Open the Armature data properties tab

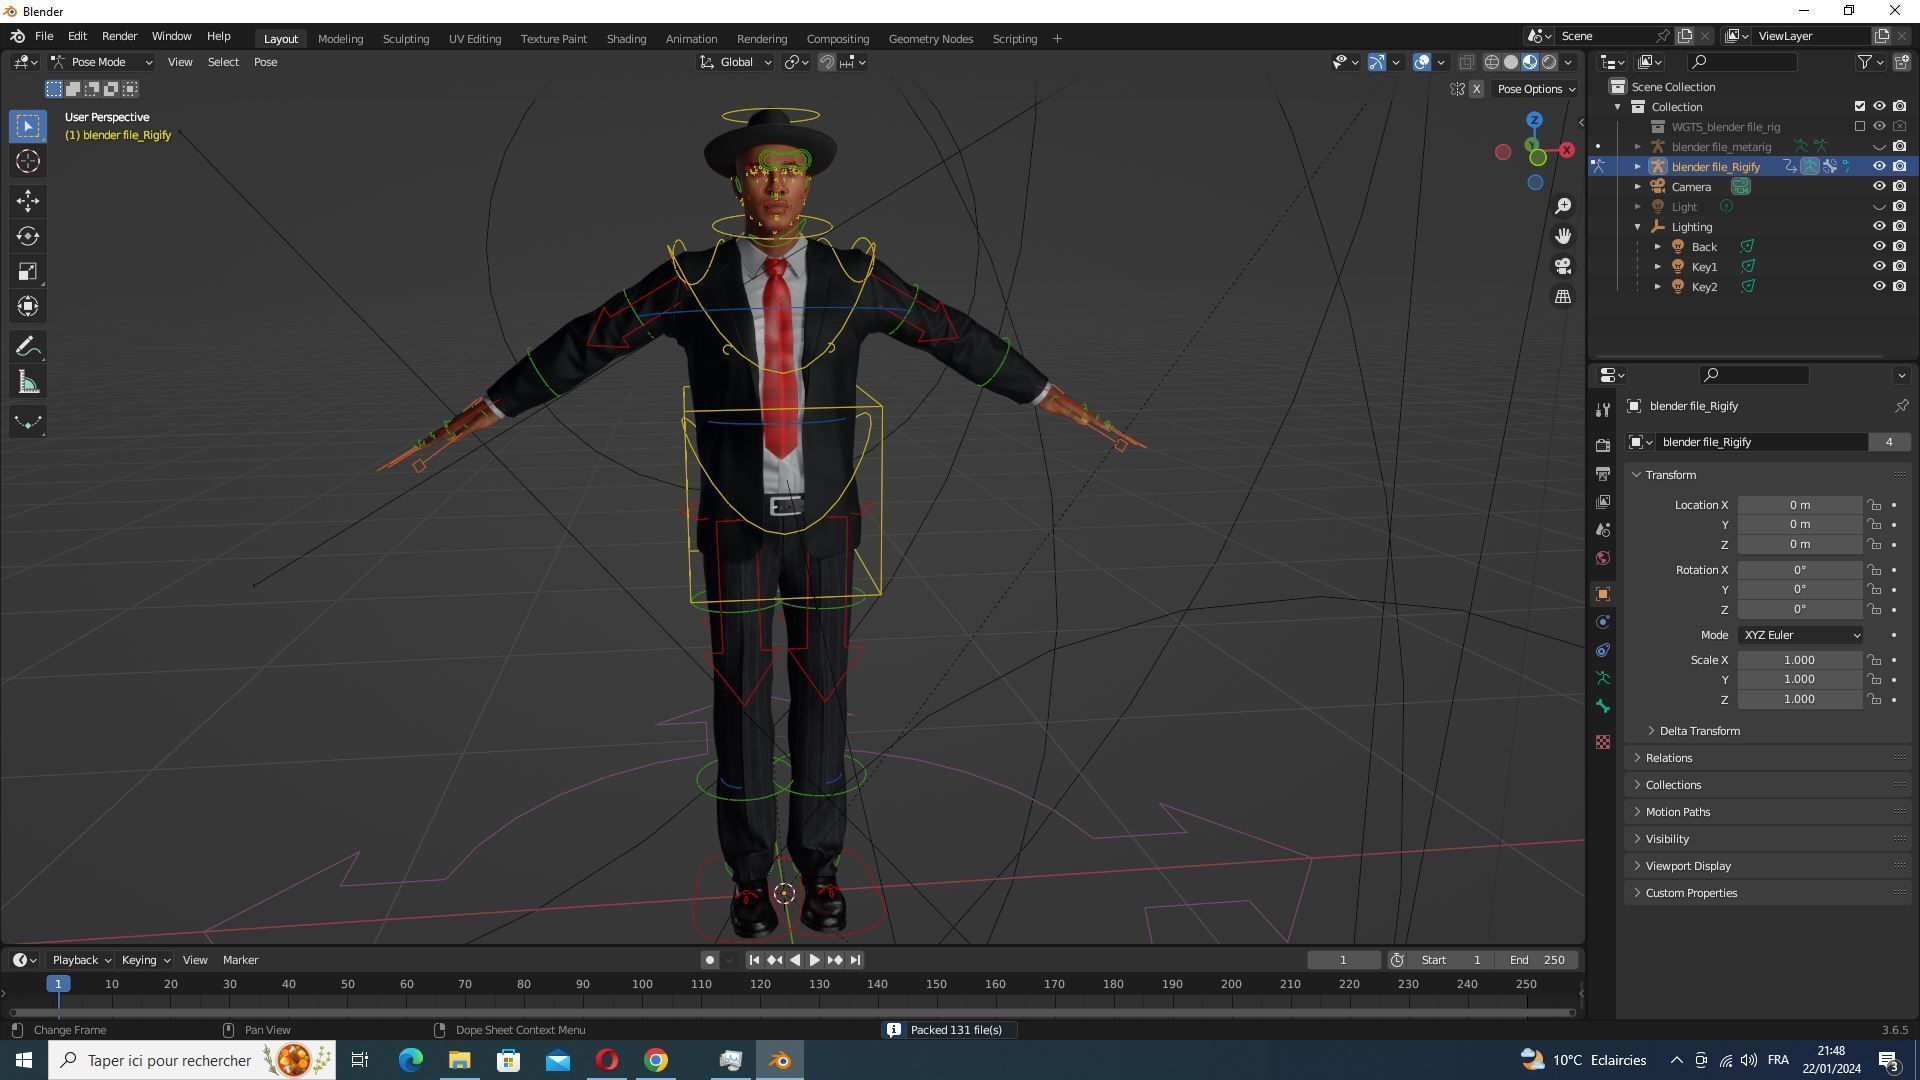[x=1603, y=678]
